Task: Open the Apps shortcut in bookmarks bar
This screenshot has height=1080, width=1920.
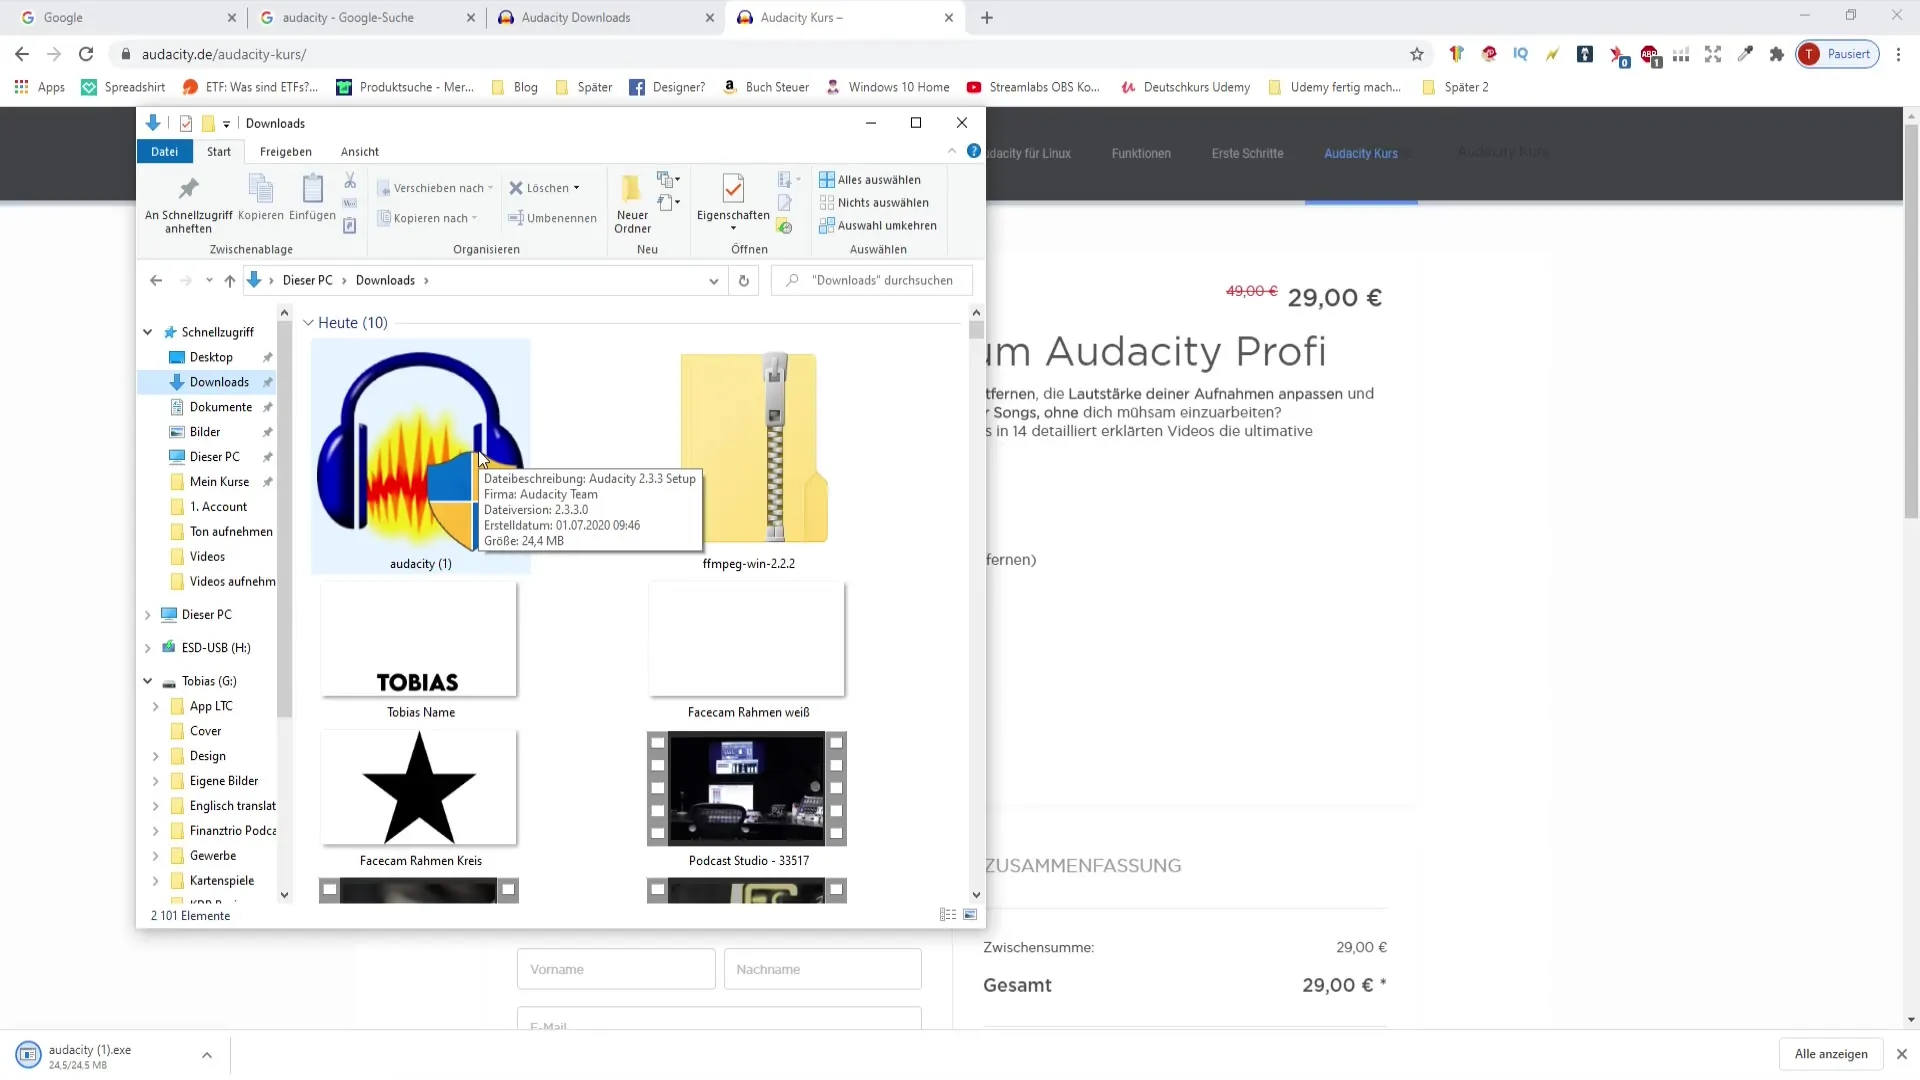Action: click(x=40, y=87)
